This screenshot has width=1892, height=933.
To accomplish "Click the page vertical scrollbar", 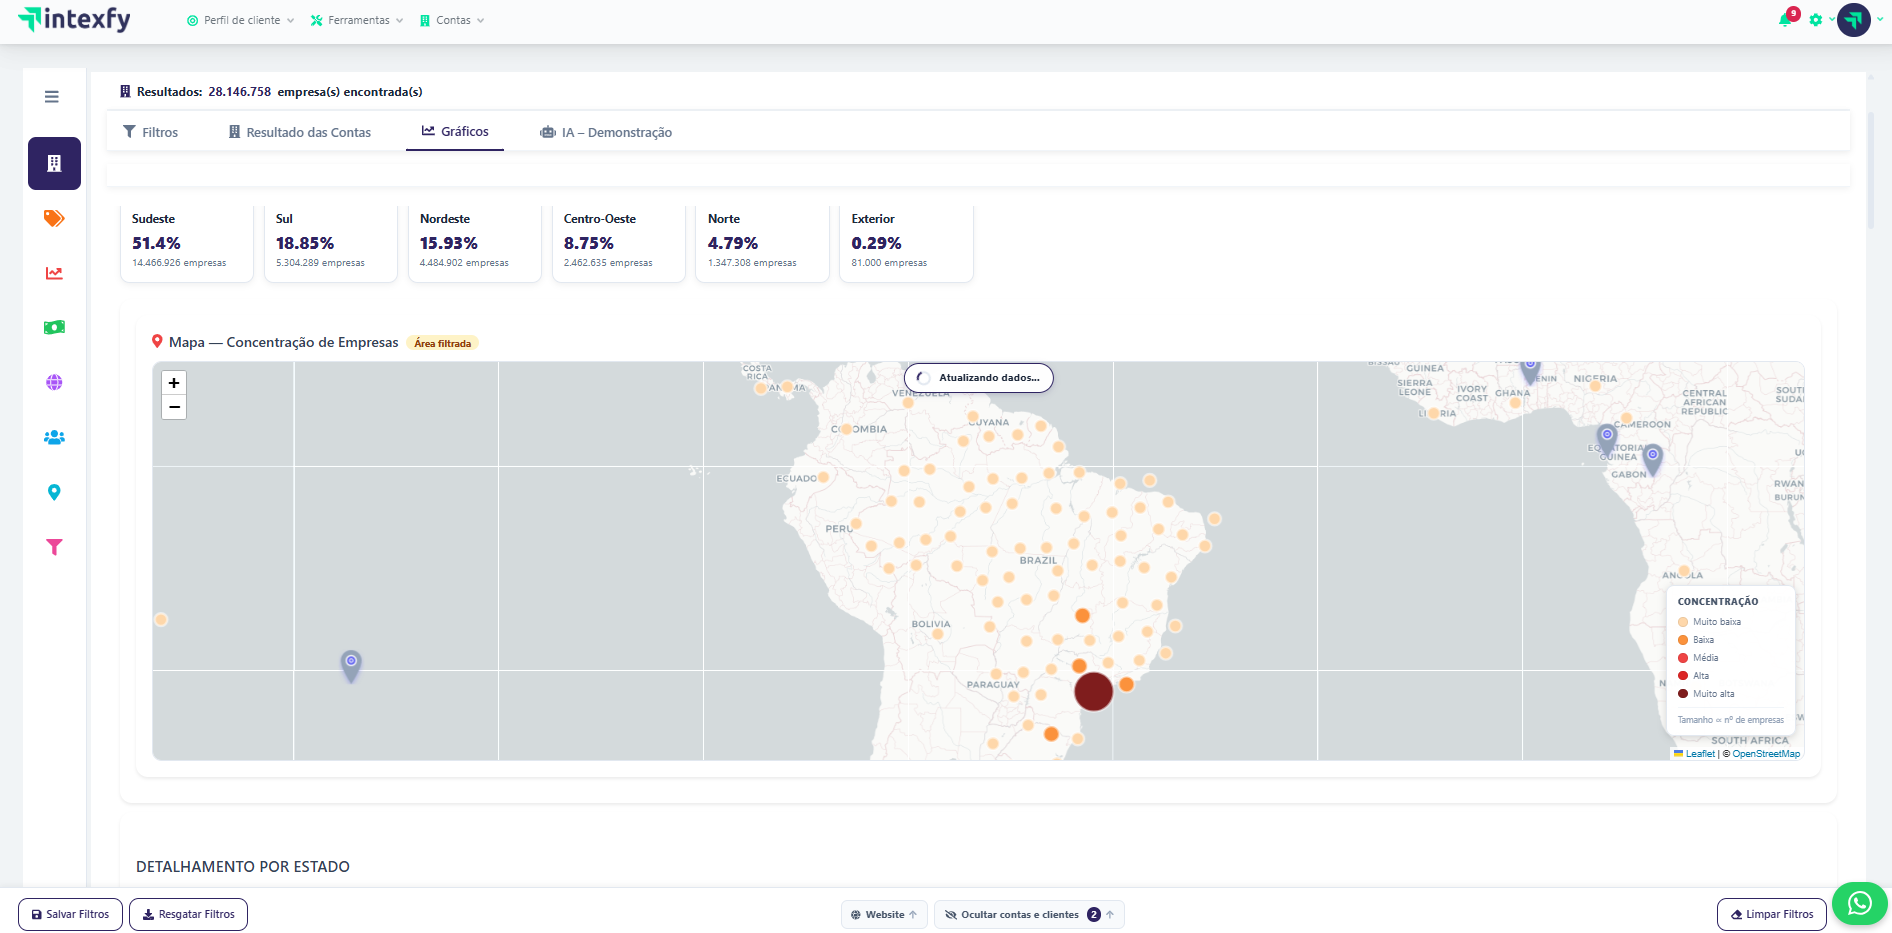I will (1870, 170).
